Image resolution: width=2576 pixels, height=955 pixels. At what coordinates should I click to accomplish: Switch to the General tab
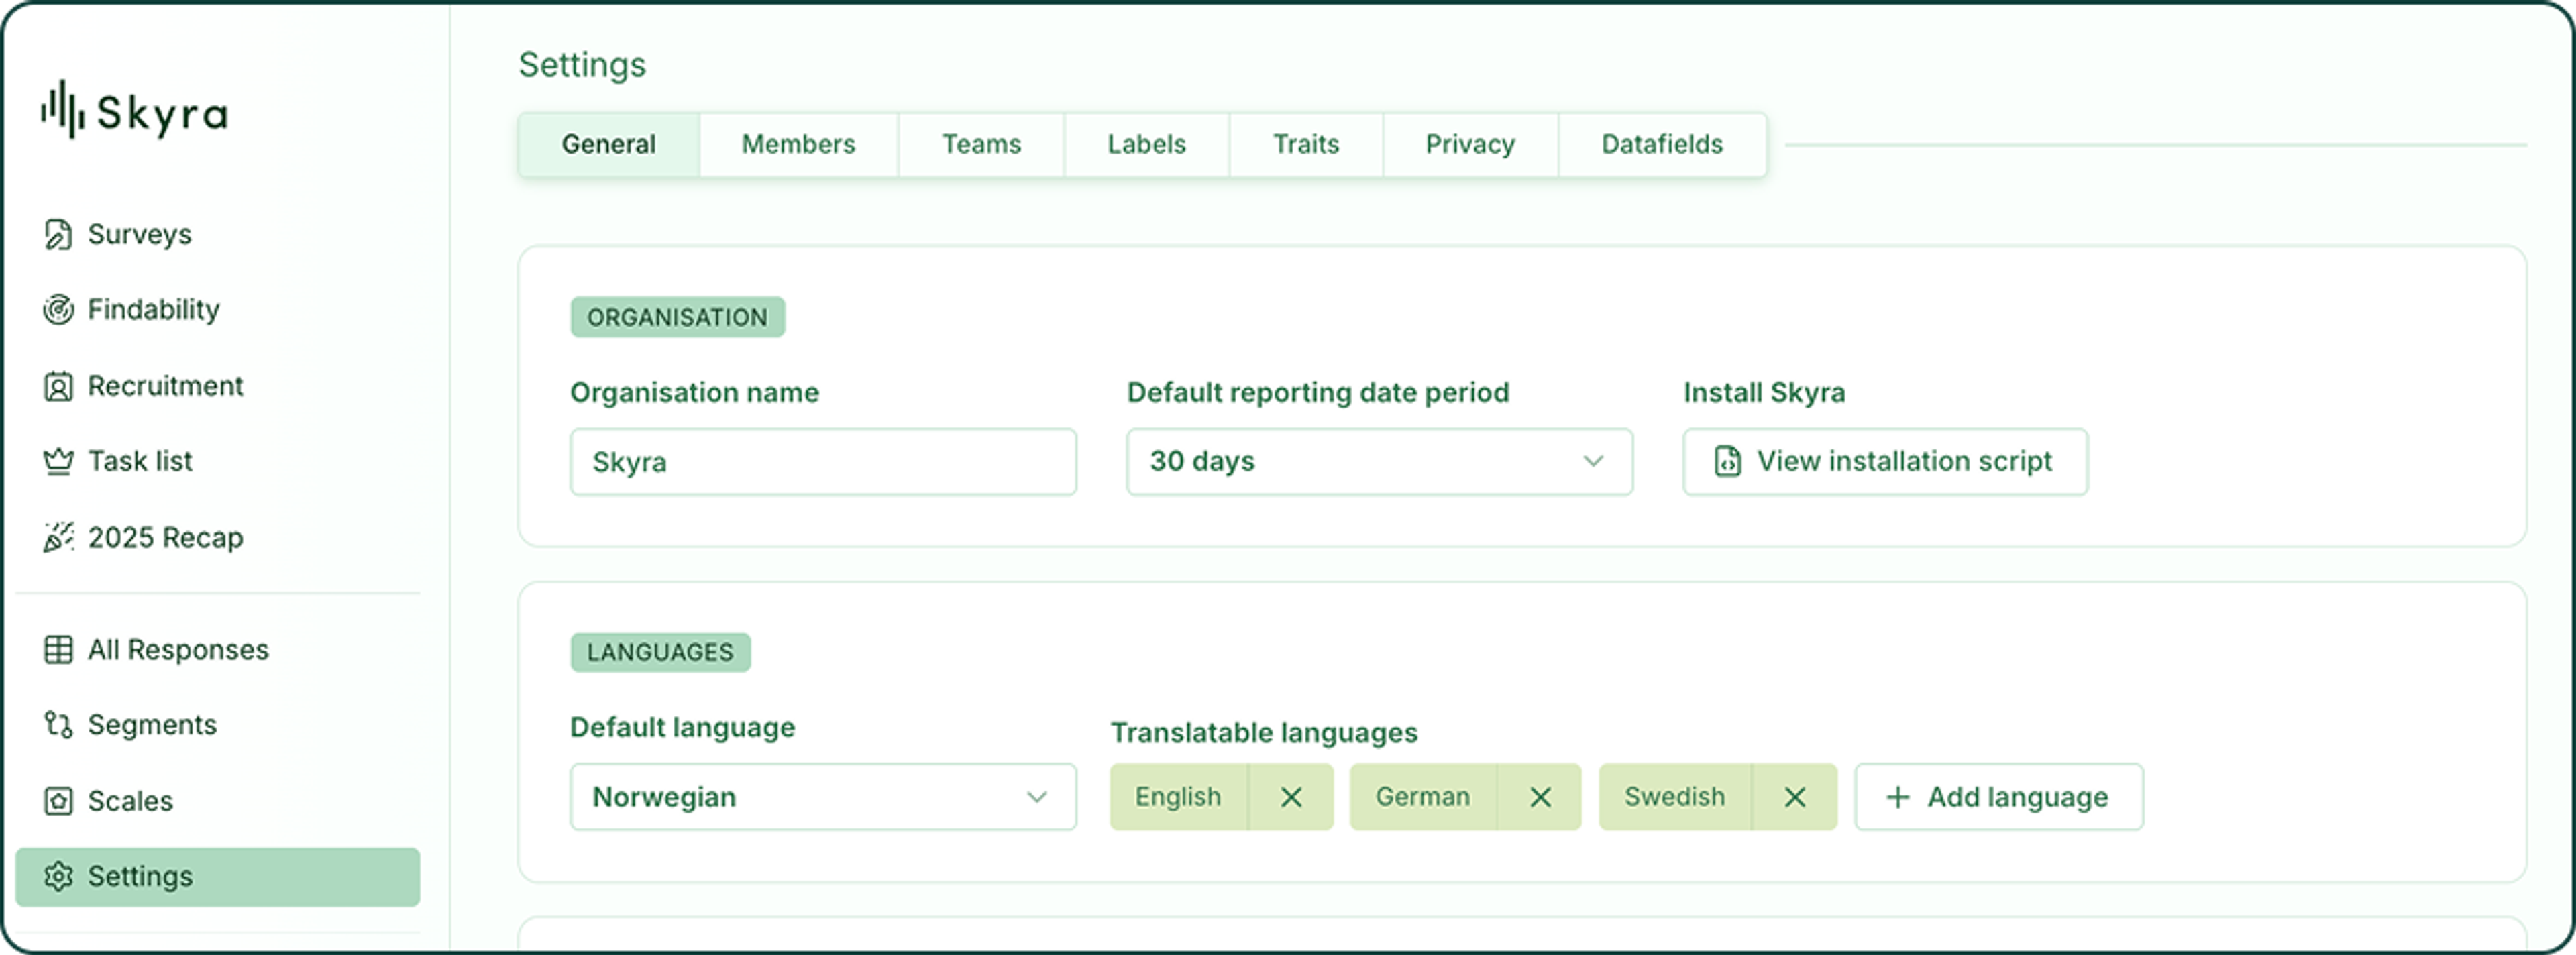(x=609, y=145)
